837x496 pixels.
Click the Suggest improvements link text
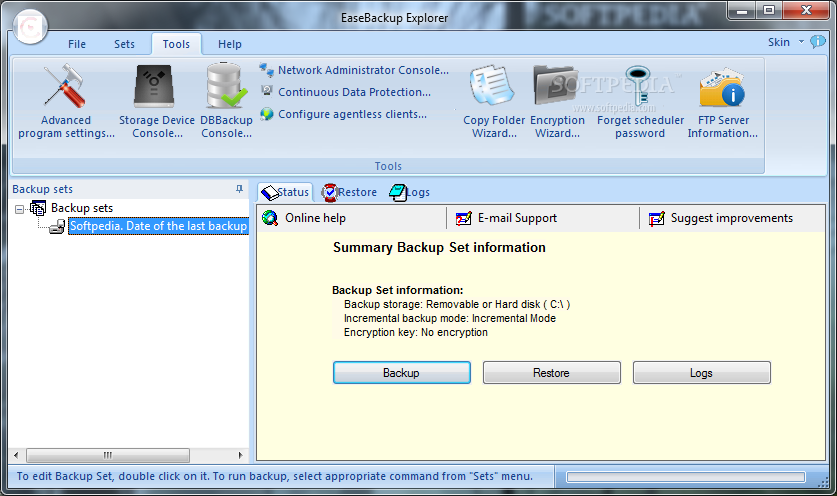[731, 218]
